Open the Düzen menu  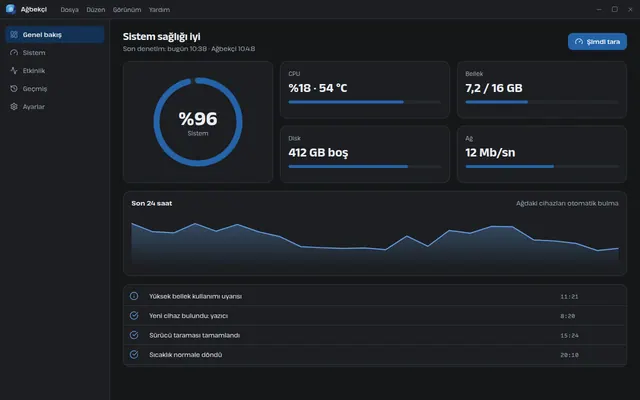[x=96, y=9]
